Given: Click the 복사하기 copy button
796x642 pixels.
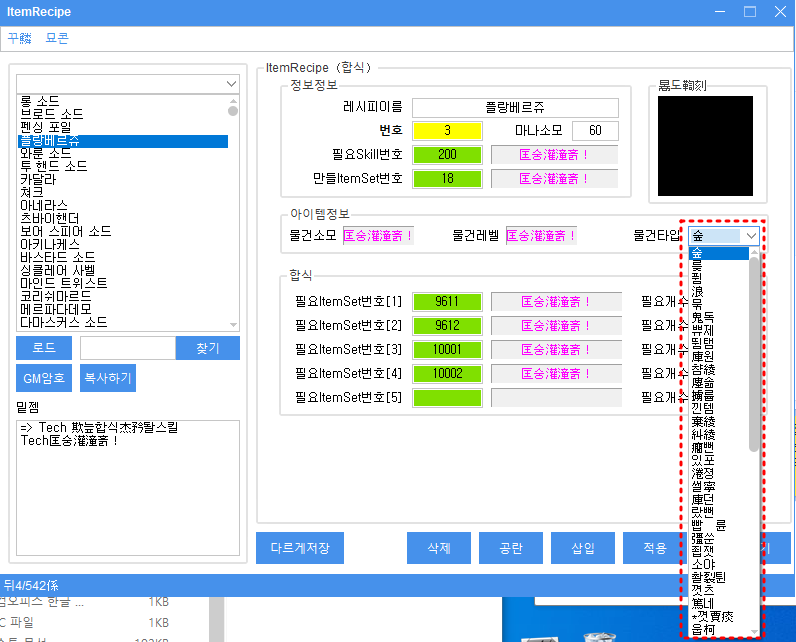Looking at the screenshot, I should point(108,378).
